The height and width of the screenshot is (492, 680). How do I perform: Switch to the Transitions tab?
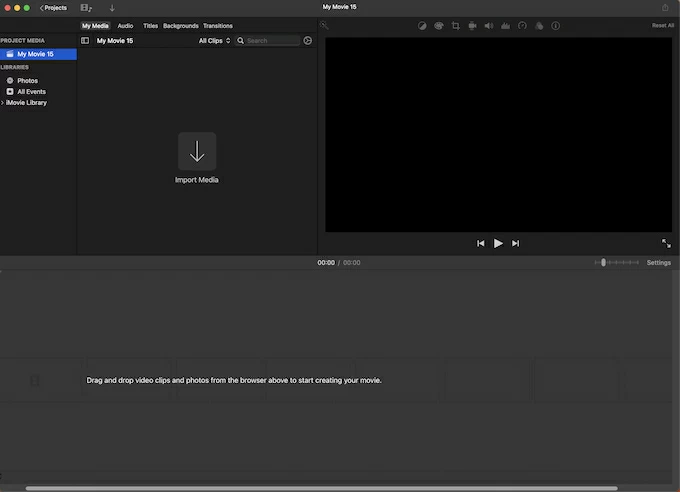pos(218,26)
